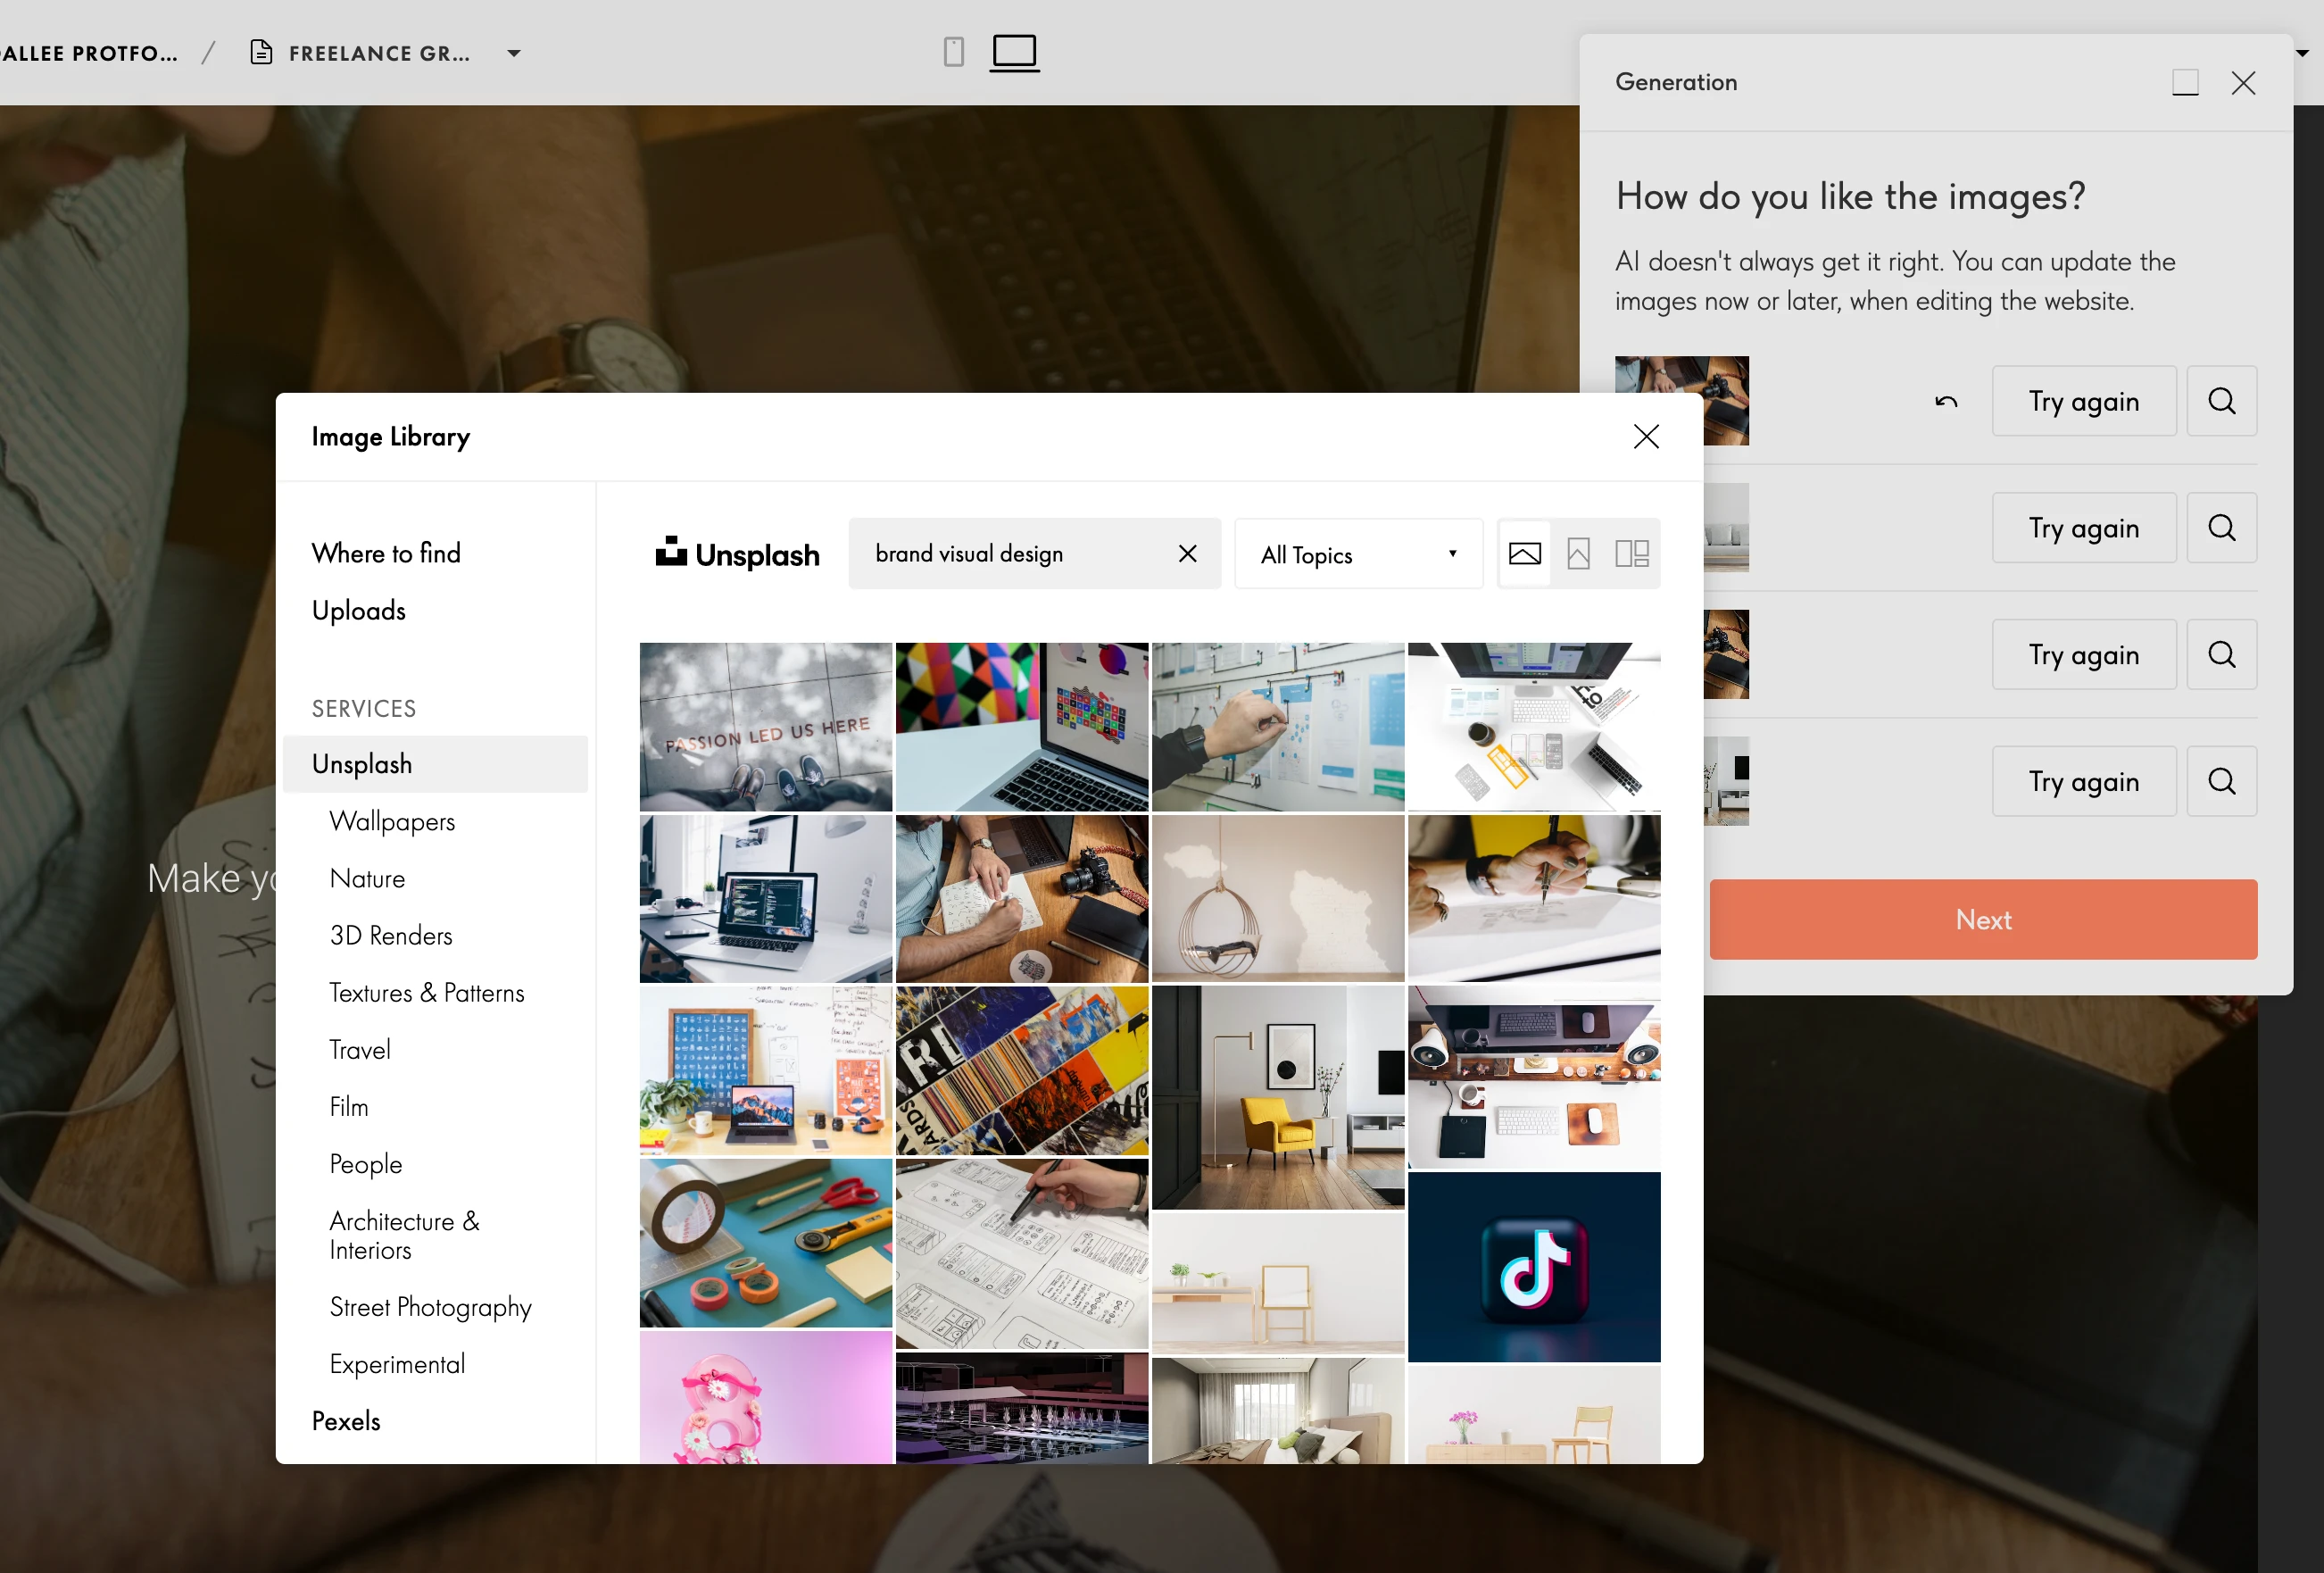
Task: Select yellow armchair interior photo
Action: (x=1278, y=1098)
